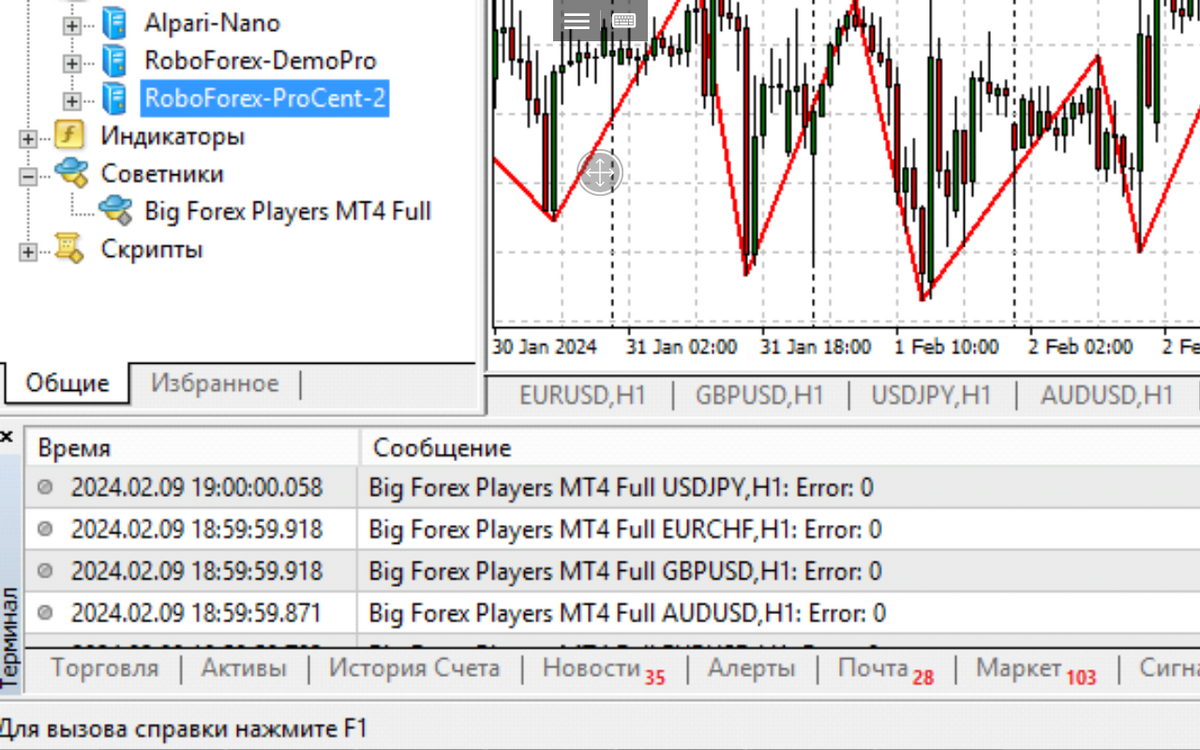Screen dimensions: 1200x750
Task: Click the move handle overlay icon
Action: (x=600, y=173)
